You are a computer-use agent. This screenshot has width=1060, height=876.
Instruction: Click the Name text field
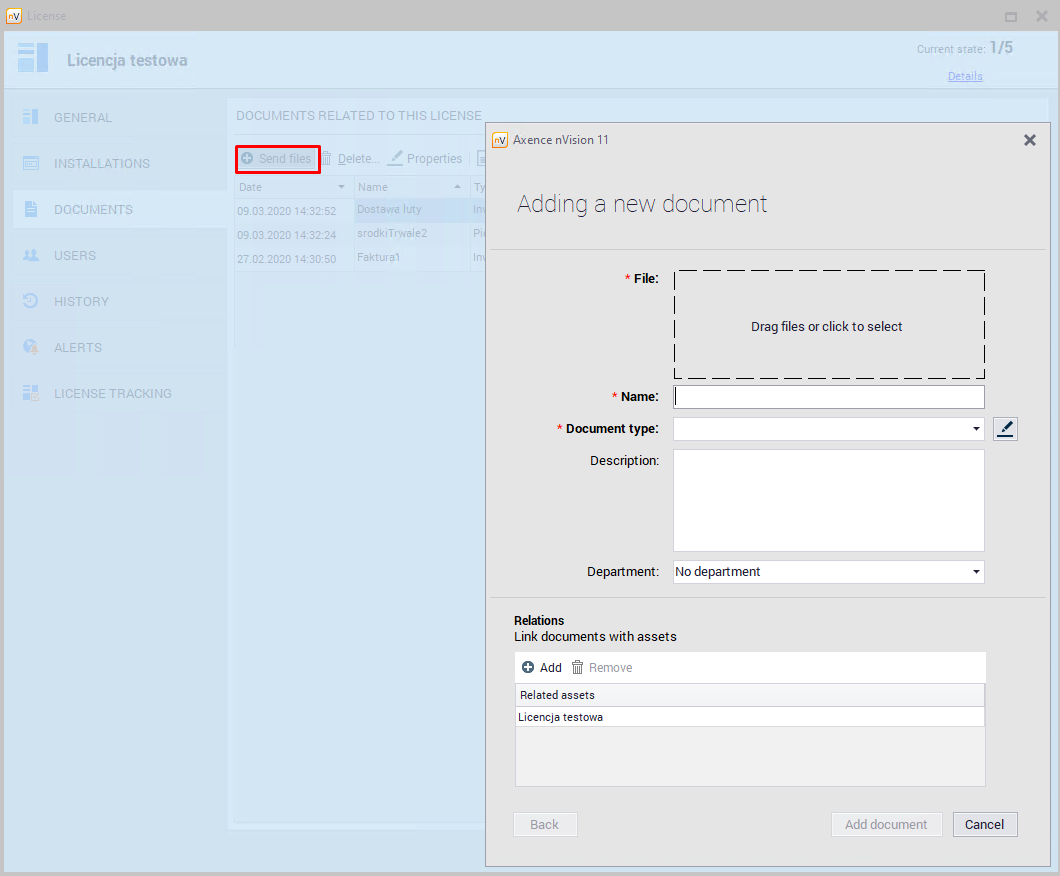click(x=828, y=397)
